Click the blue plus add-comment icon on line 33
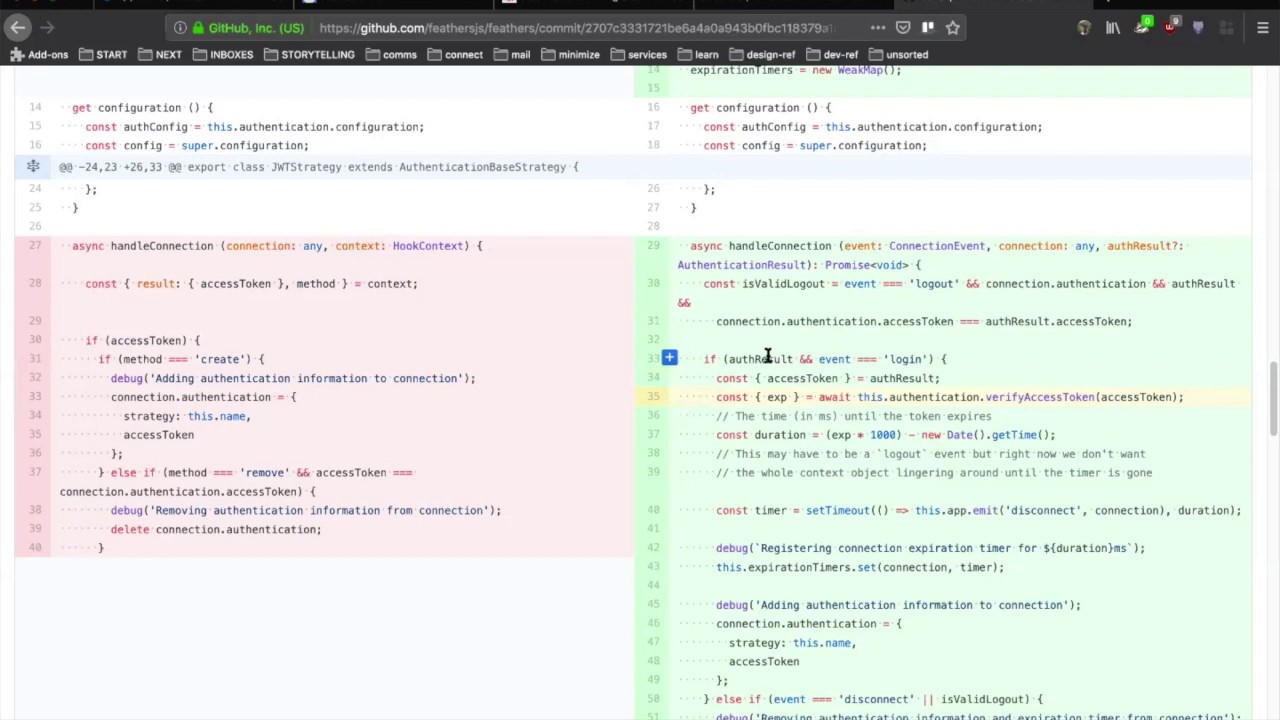The width and height of the screenshot is (1280, 720). [669, 358]
